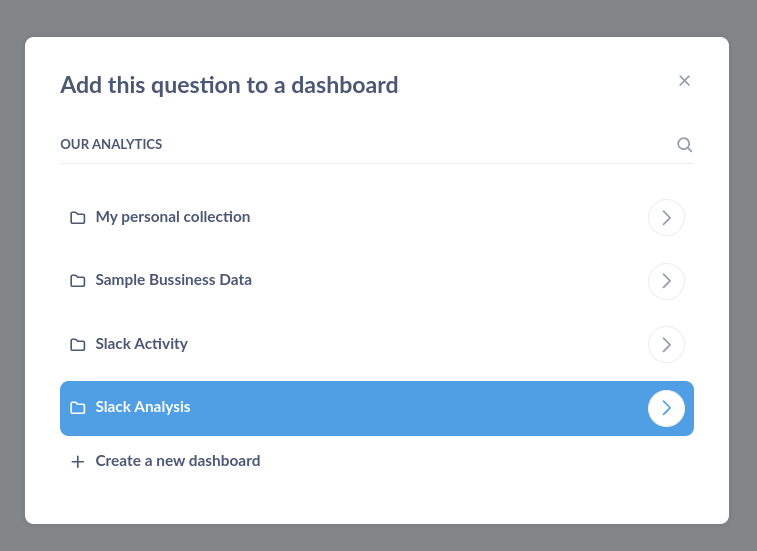Image resolution: width=757 pixels, height=551 pixels.
Task: Click Create a new dashboard
Action: [x=178, y=461]
